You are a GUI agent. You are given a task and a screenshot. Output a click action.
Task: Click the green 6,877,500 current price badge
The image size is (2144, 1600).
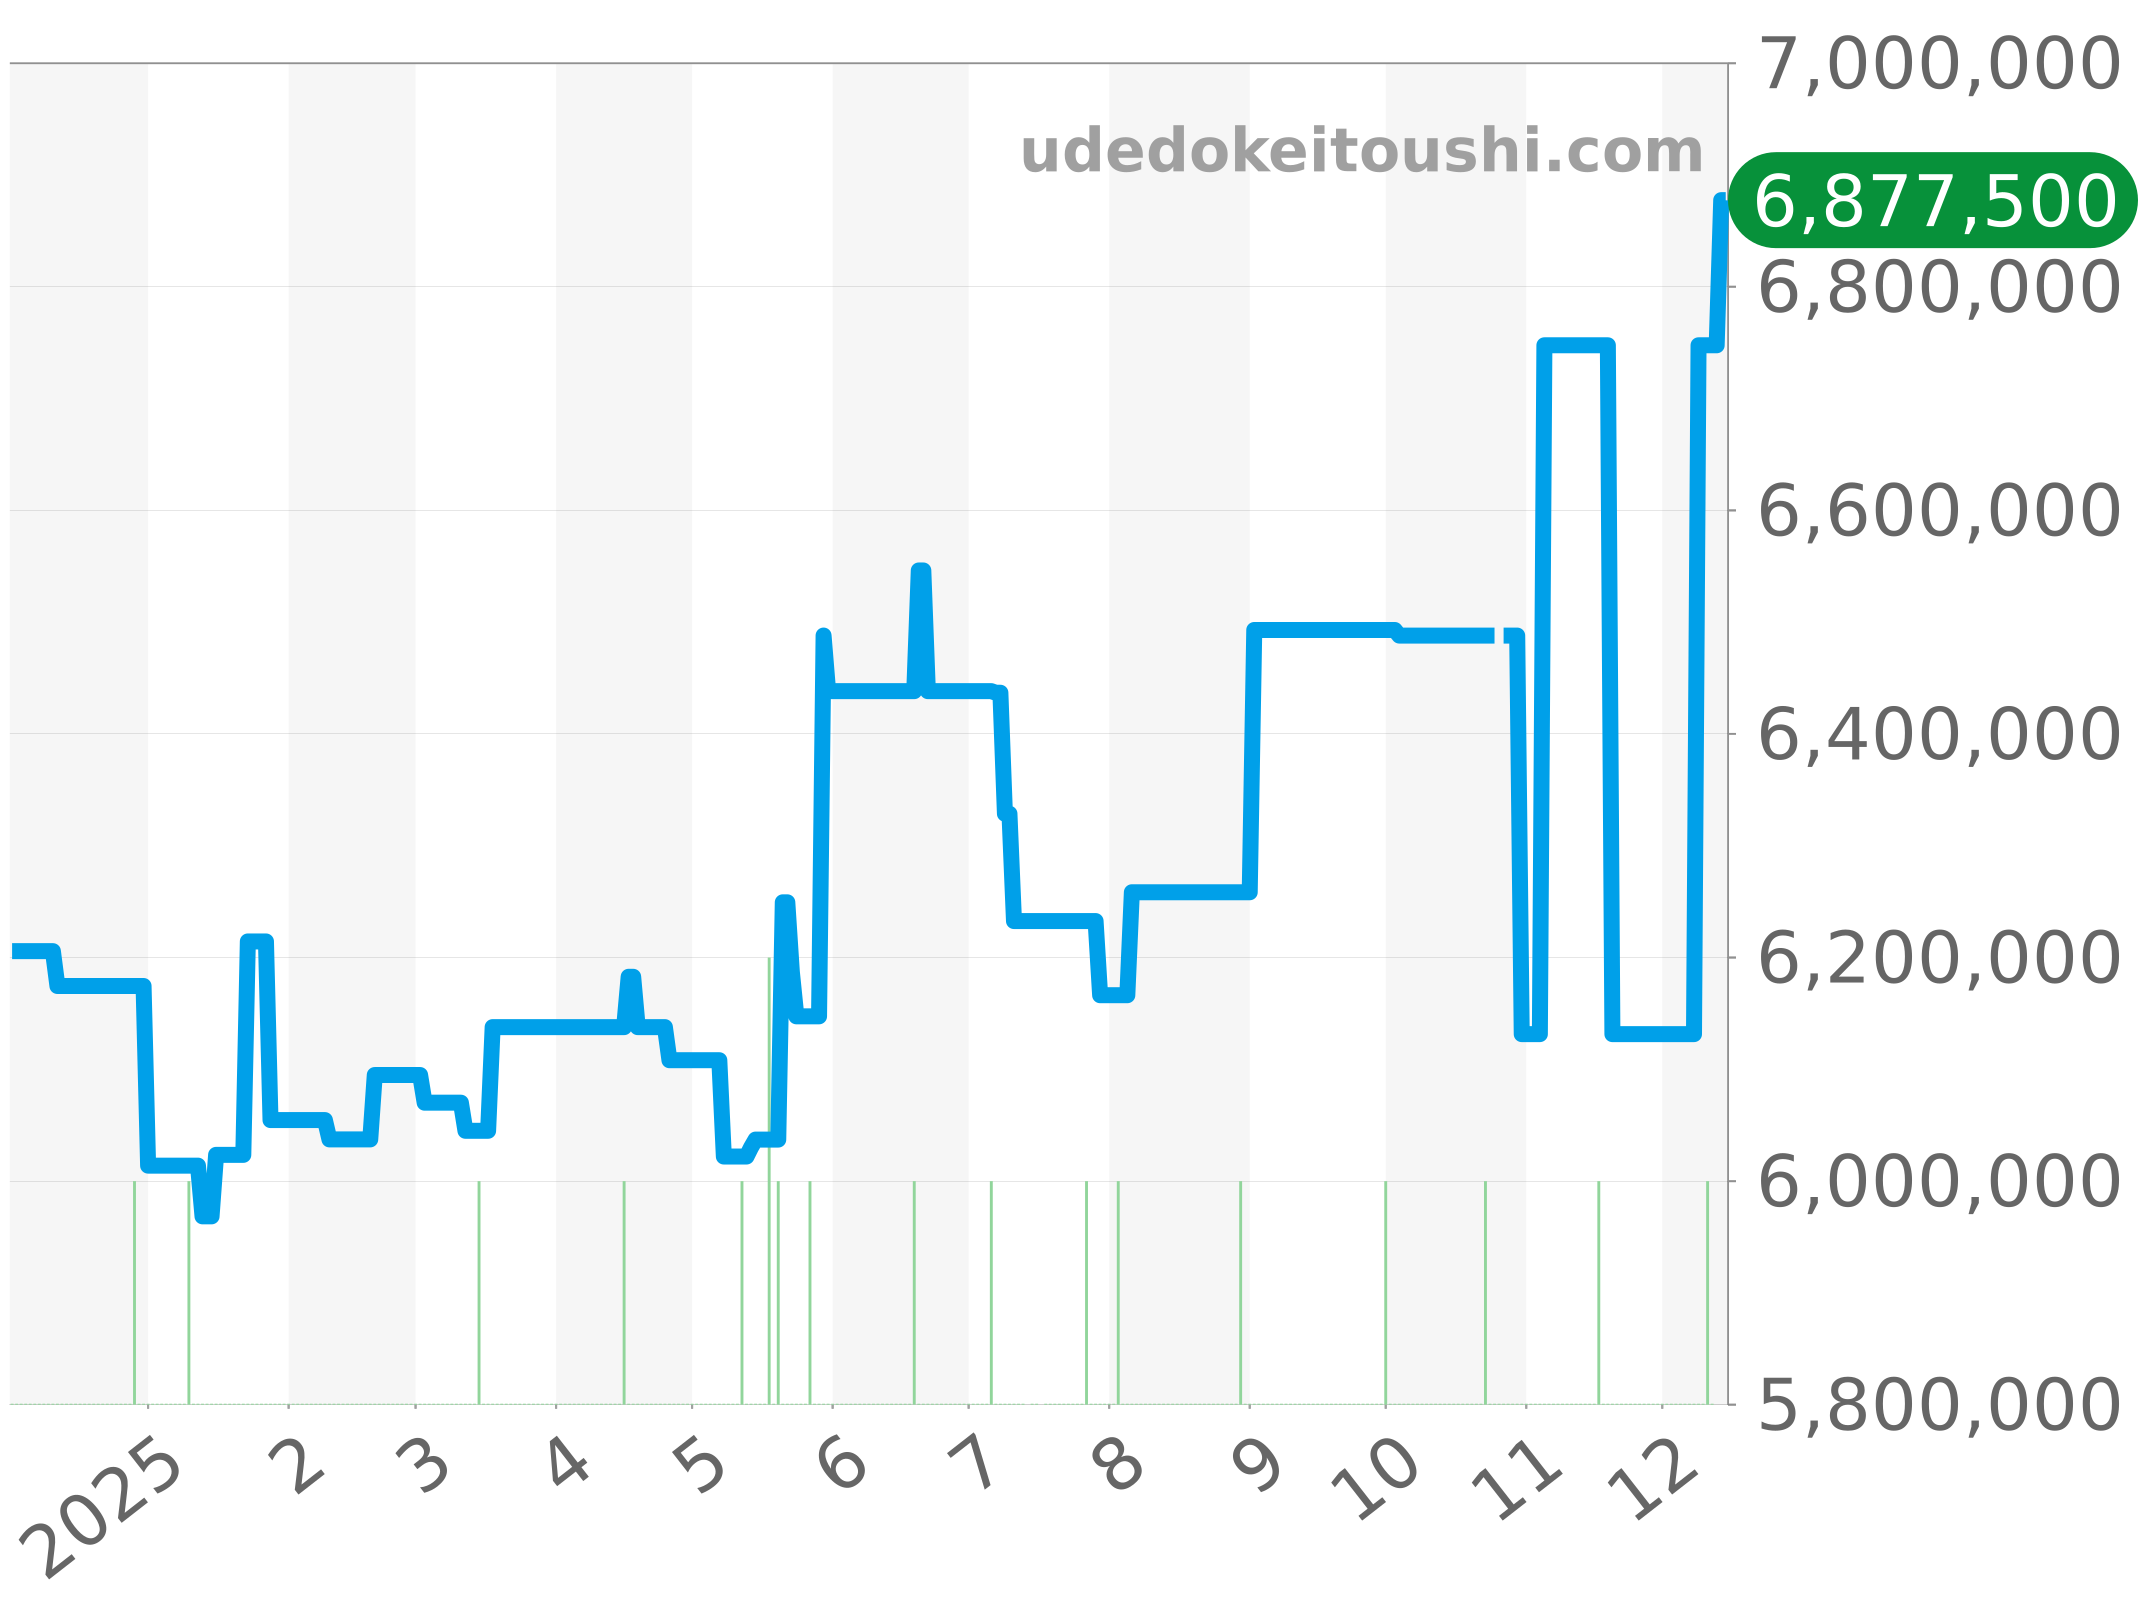click(1934, 201)
